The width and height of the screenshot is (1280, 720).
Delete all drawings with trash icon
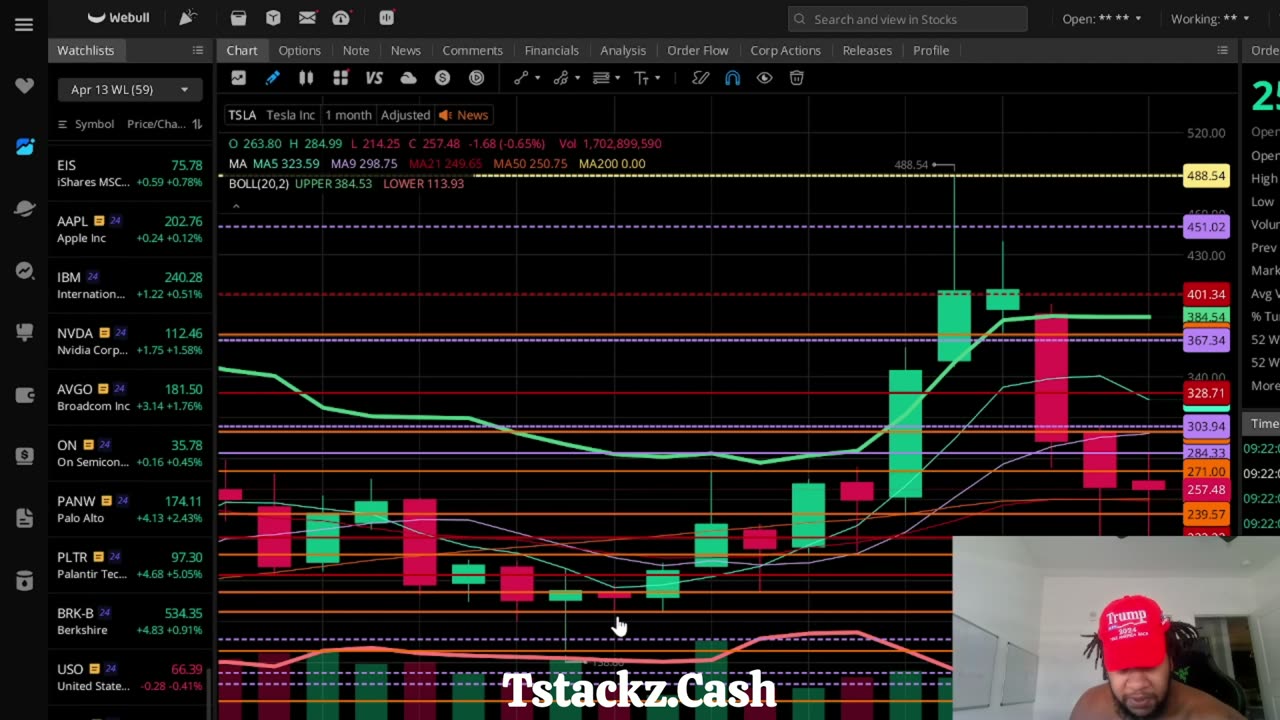pos(796,78)
